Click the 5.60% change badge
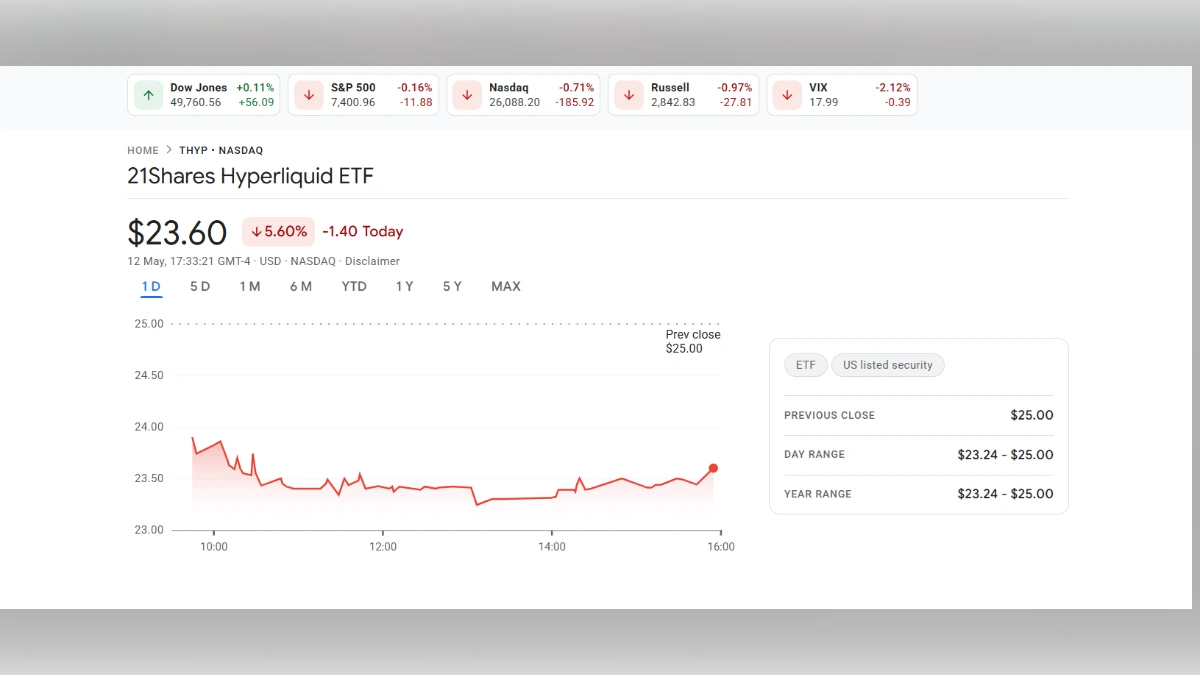Image resolution: width=1200 pixels, height=675 pixels. (278, 232)
